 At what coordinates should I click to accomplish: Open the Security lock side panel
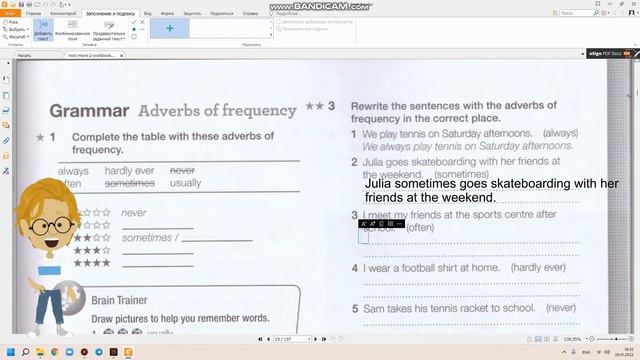coord(6,156)
